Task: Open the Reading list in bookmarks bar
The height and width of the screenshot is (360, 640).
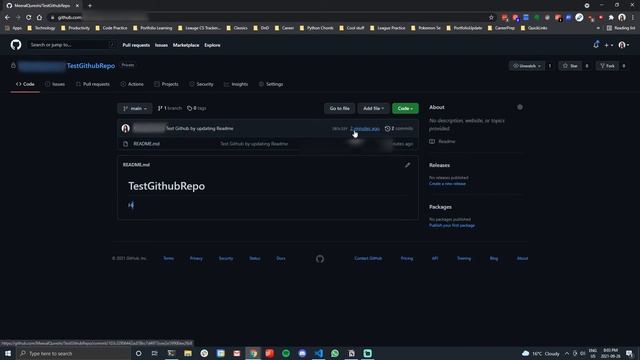Action: [620, 28]
